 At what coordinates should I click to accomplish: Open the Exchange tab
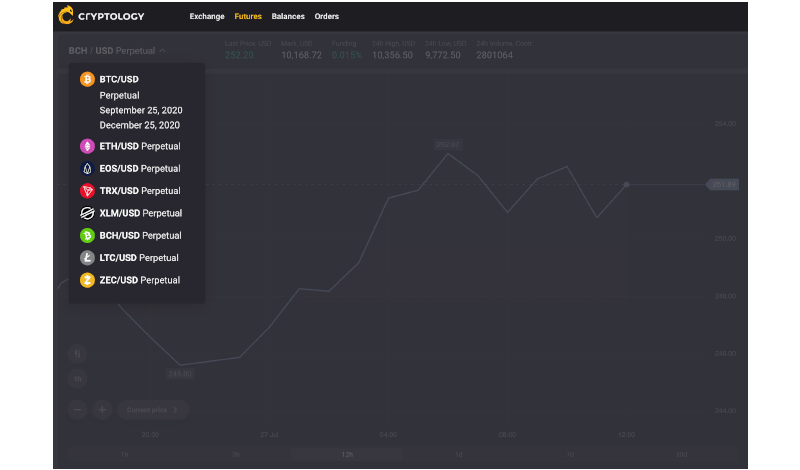207,17
